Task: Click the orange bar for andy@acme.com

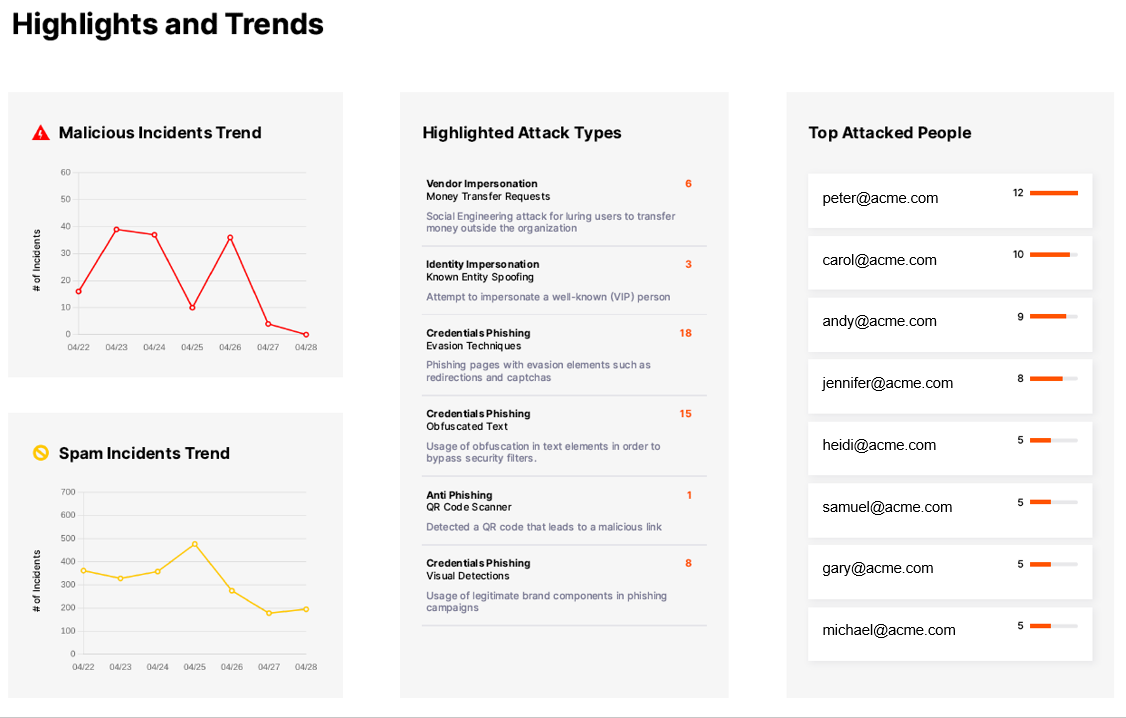Action: [x=1048, y=317]
